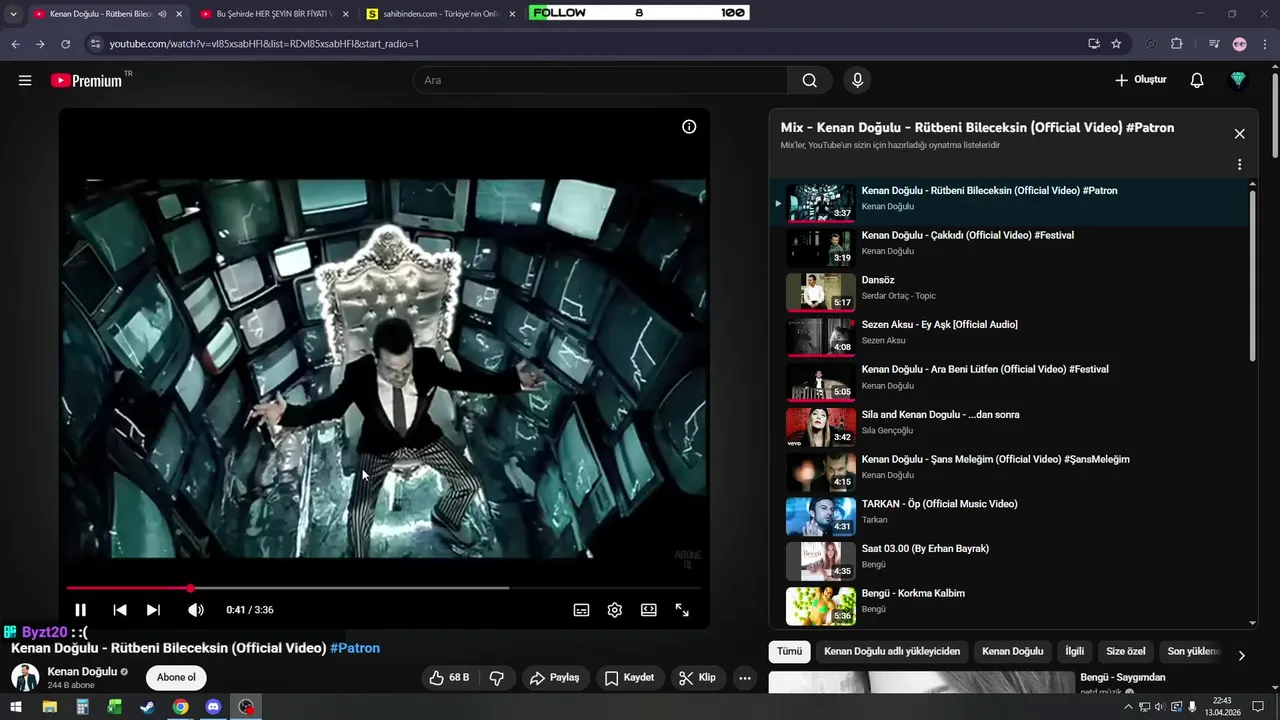Focus the Ara search box
The width and height of the screenshot is (1280, 720).
point(600,80)
